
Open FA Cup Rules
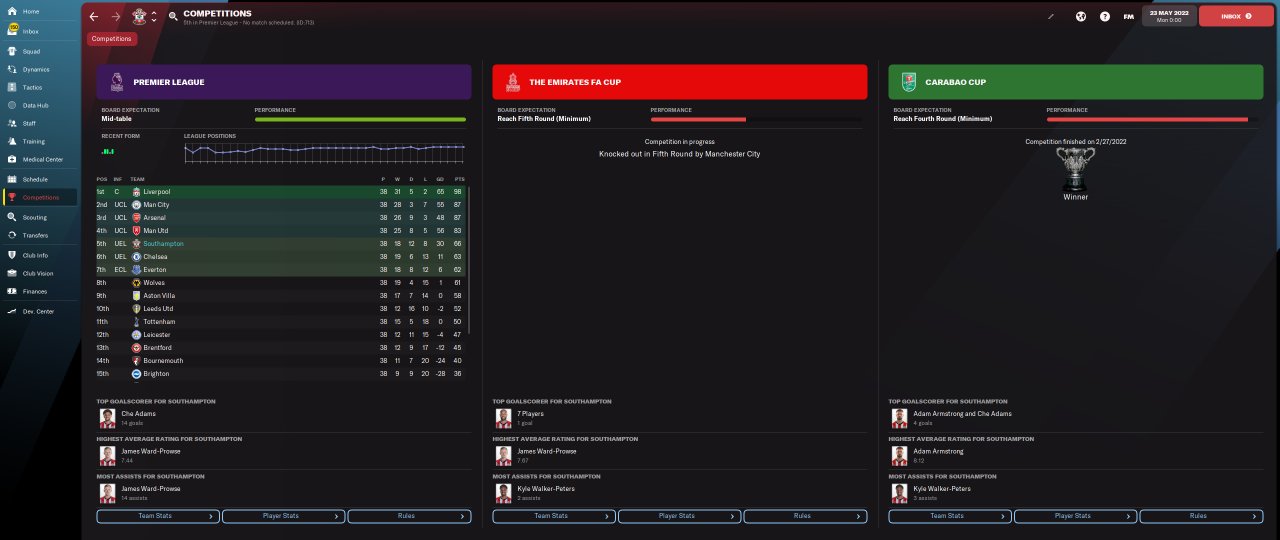pos(805,516)
